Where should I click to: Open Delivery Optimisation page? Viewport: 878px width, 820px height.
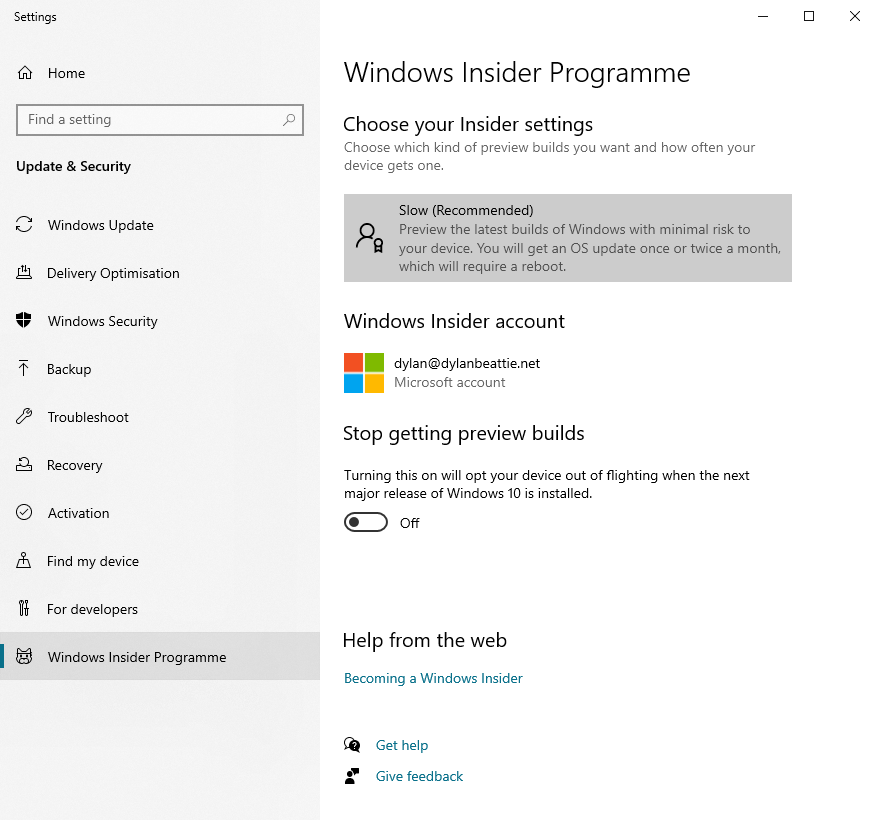tap(160, 273)
